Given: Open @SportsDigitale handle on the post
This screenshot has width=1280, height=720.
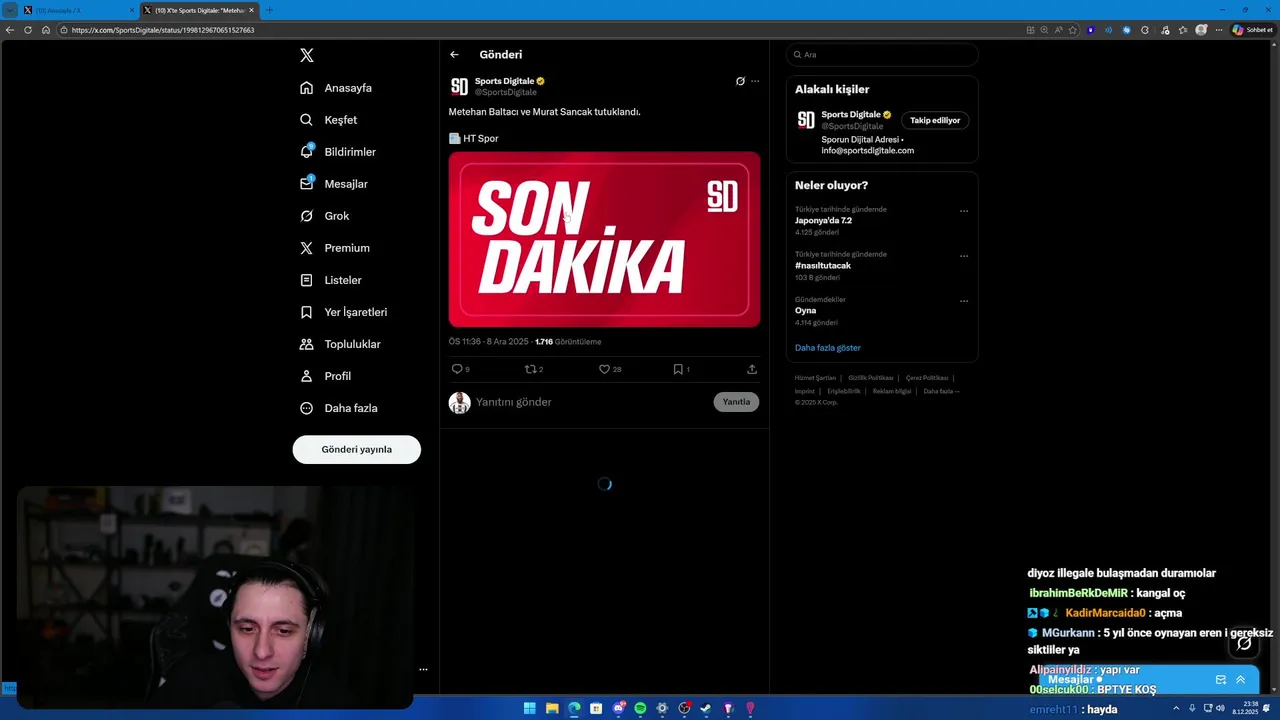Looking at the screenshot, I should pos(506,93).
